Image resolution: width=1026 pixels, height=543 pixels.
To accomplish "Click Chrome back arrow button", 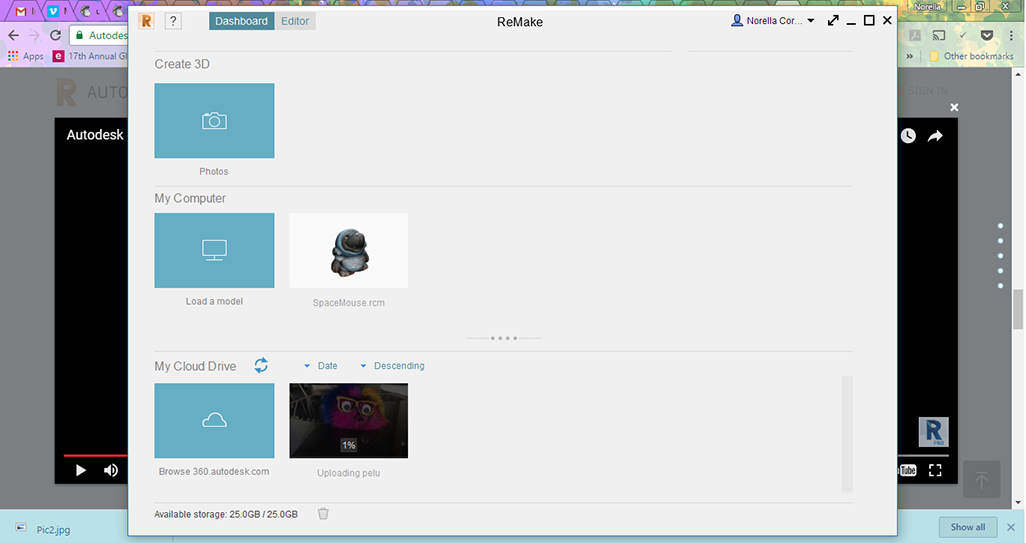I will [13, 35].
